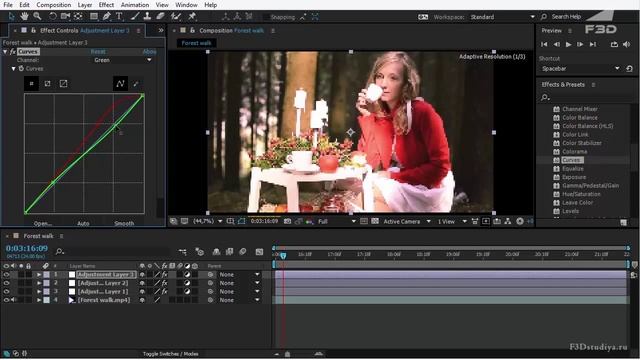Image resolution: width=640 pixels, height=360 pixels.
Task: Open the 1 View layout dropdown
Action: (x=452, y=221)
